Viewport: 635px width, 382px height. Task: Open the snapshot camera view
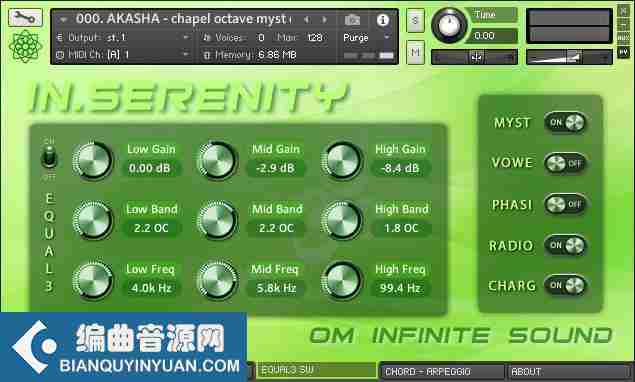pos(352,19)
